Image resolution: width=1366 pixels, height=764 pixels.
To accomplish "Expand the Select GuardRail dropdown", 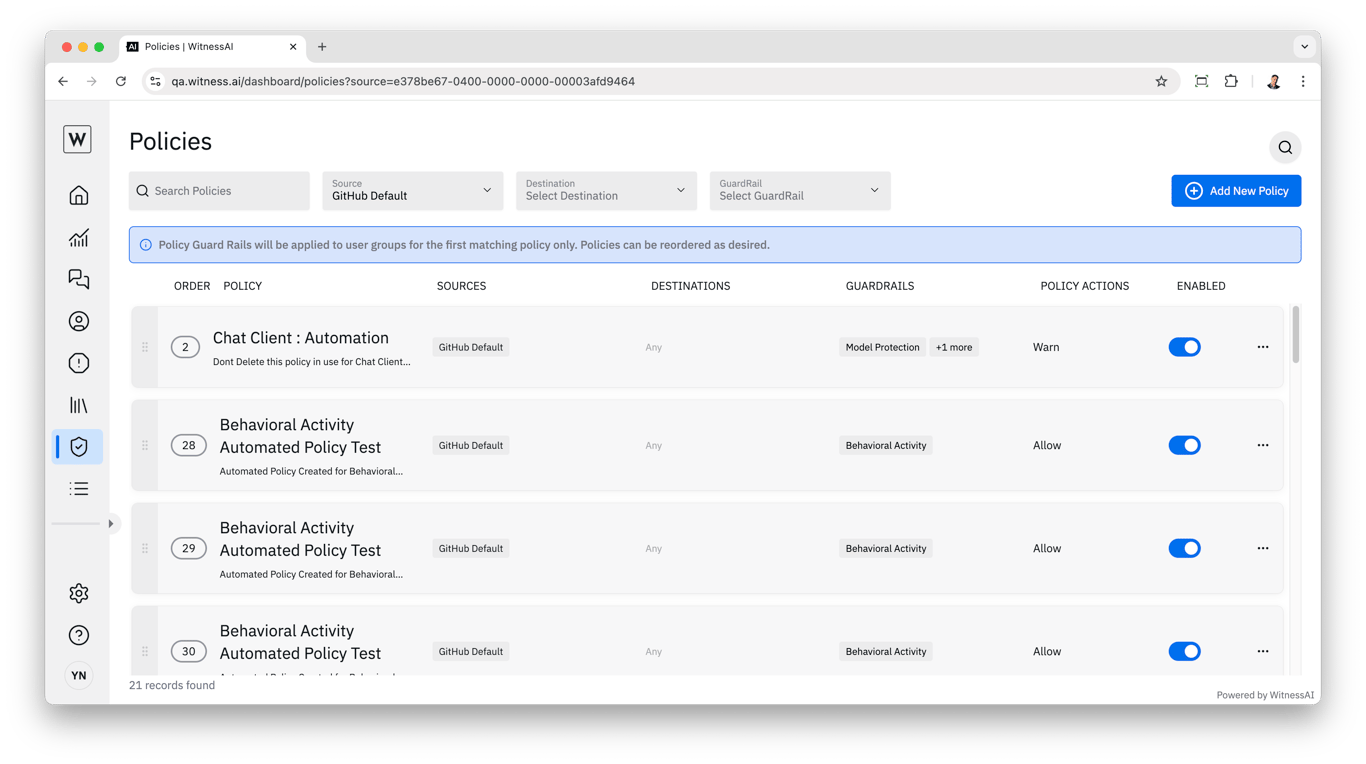I will tap(799, 191).
